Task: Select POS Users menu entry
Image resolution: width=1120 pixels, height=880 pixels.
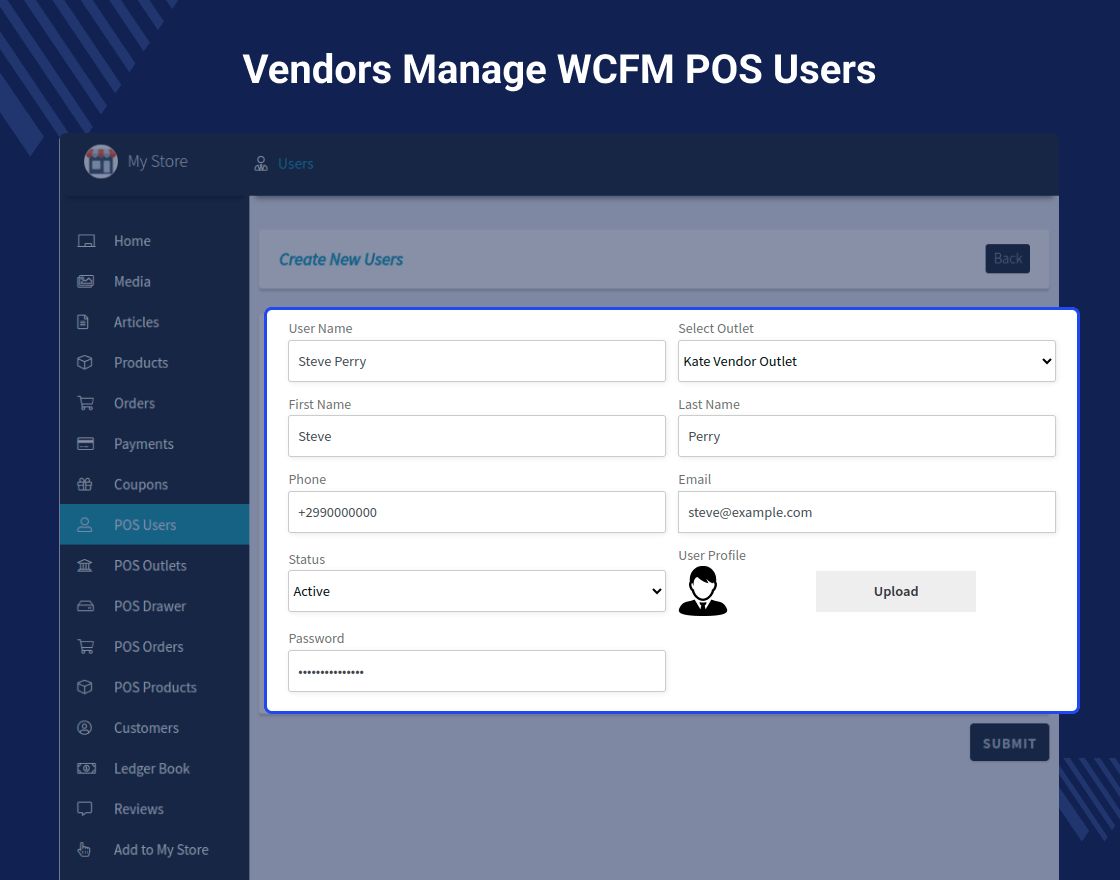Action: [155, 524]
